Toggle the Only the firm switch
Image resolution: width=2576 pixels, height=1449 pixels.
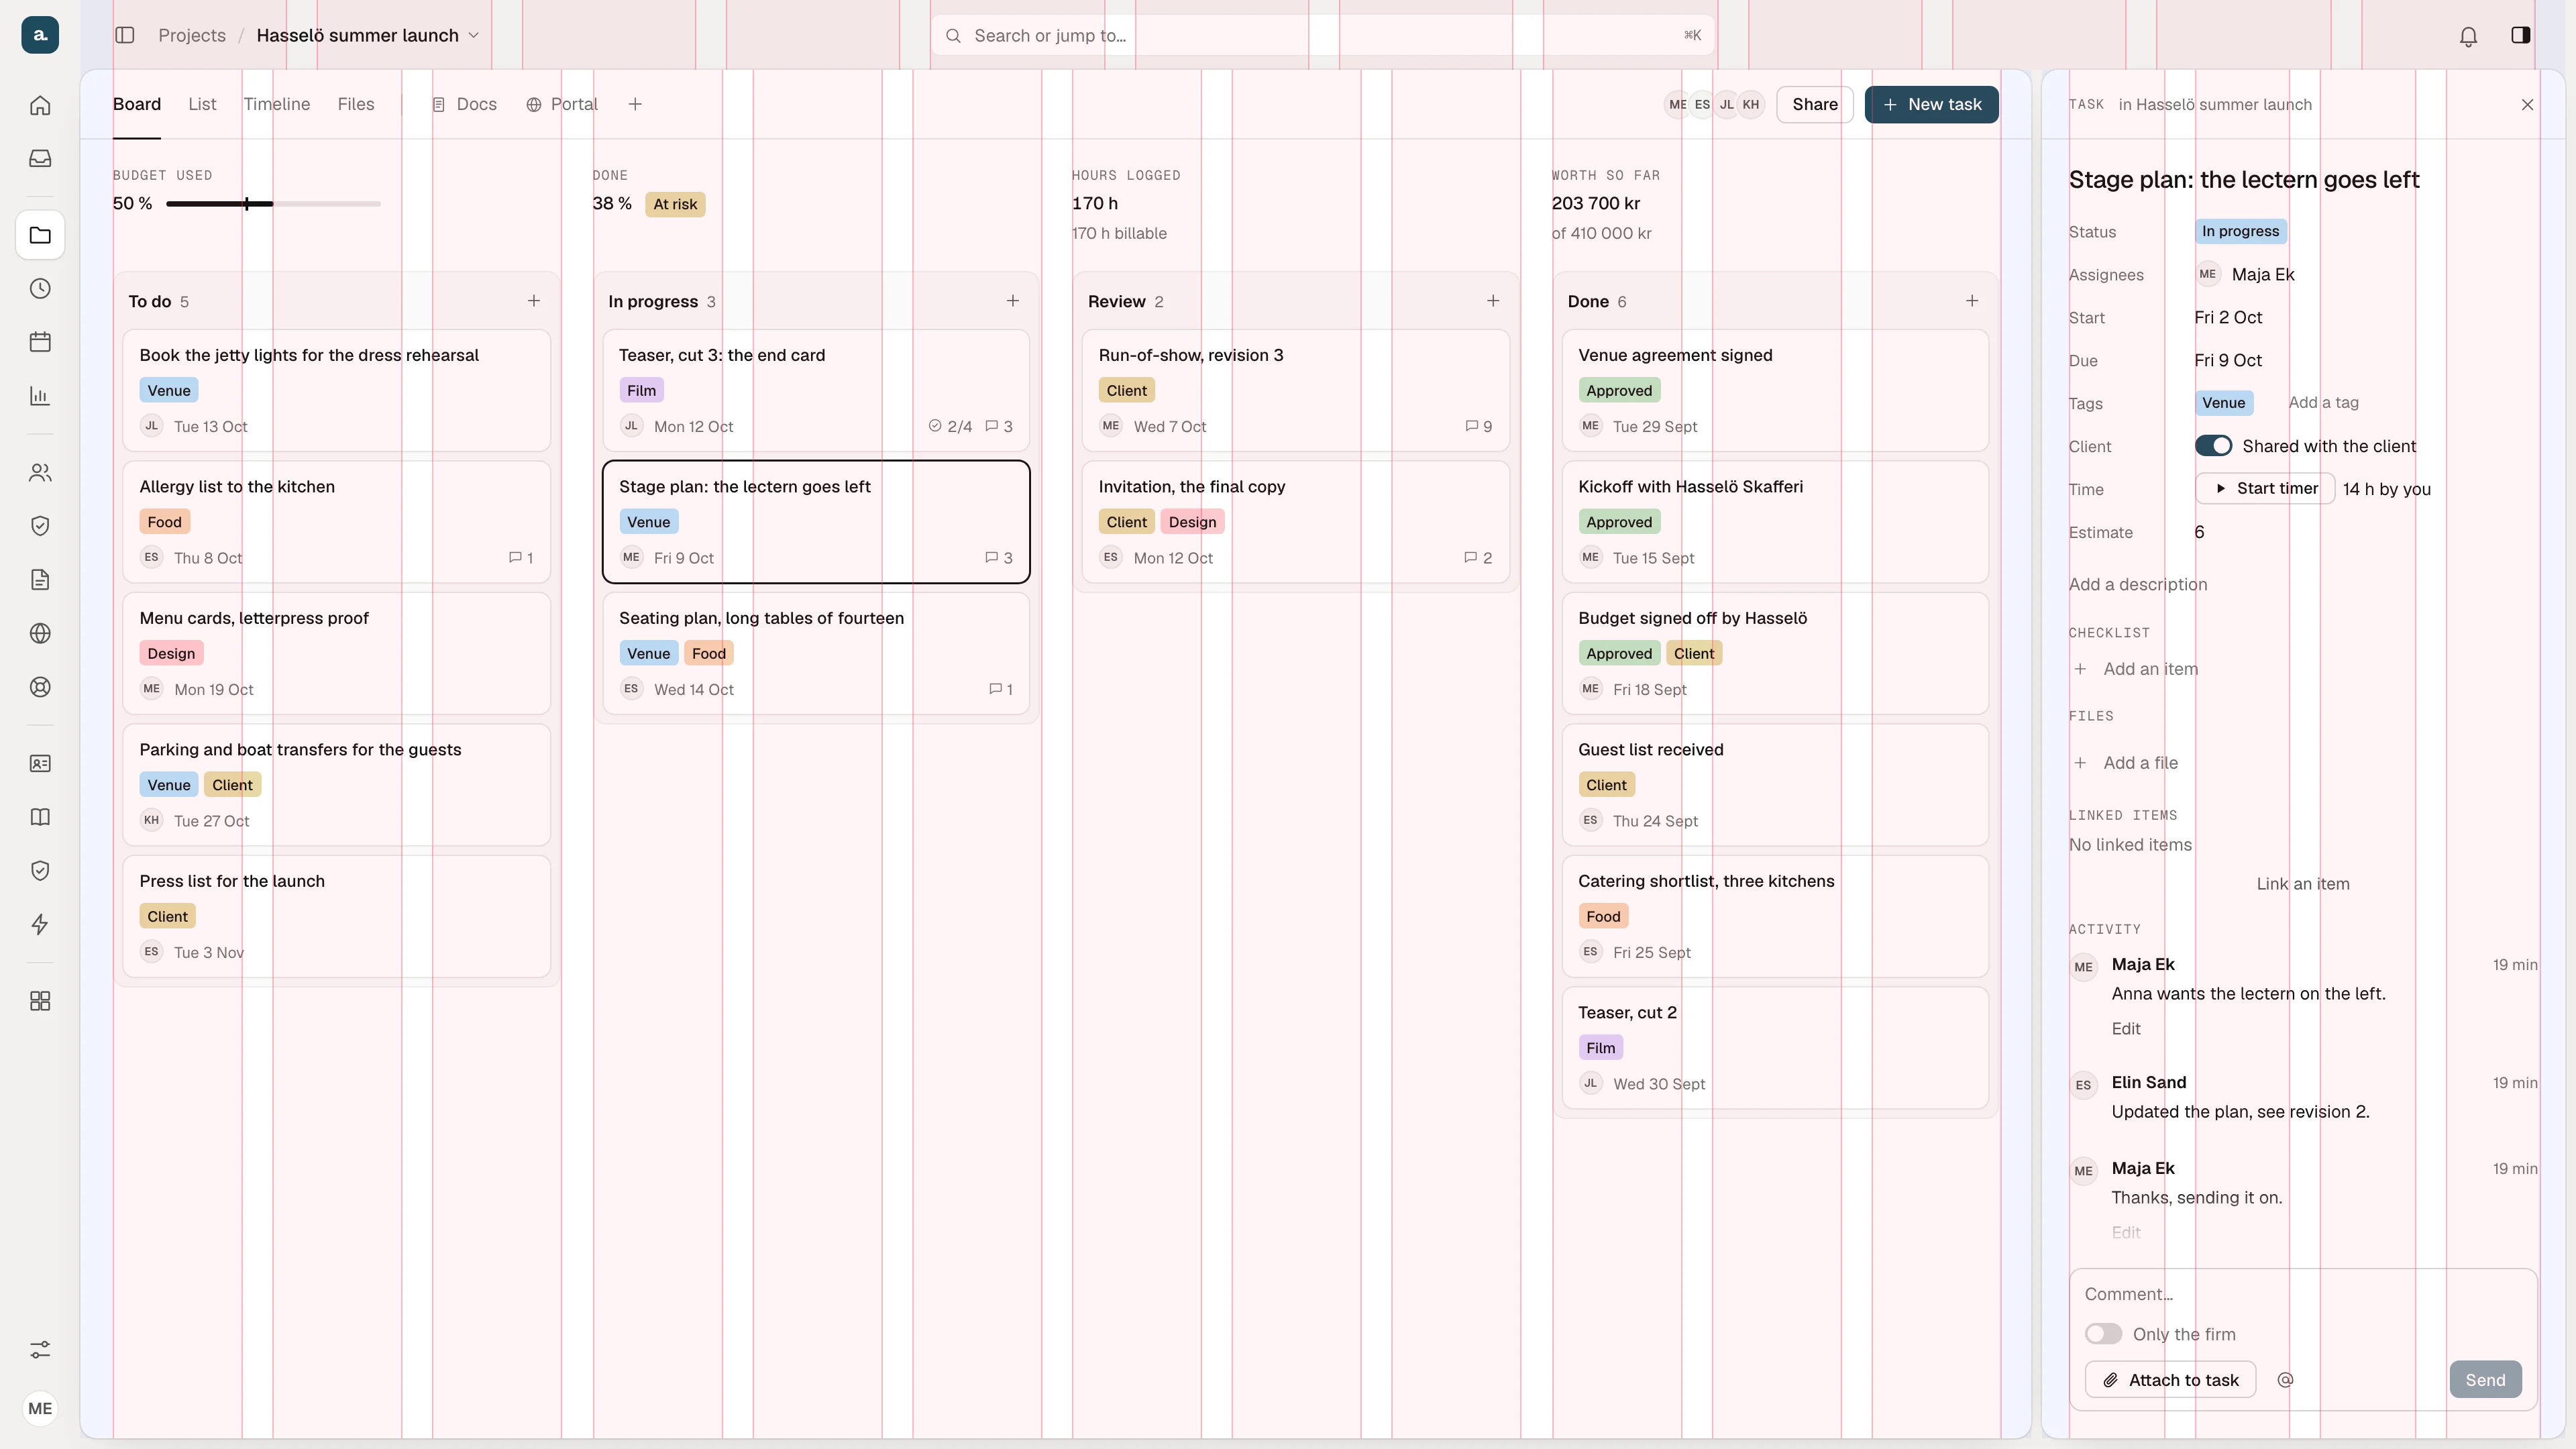click(x=2103, y=1334)
